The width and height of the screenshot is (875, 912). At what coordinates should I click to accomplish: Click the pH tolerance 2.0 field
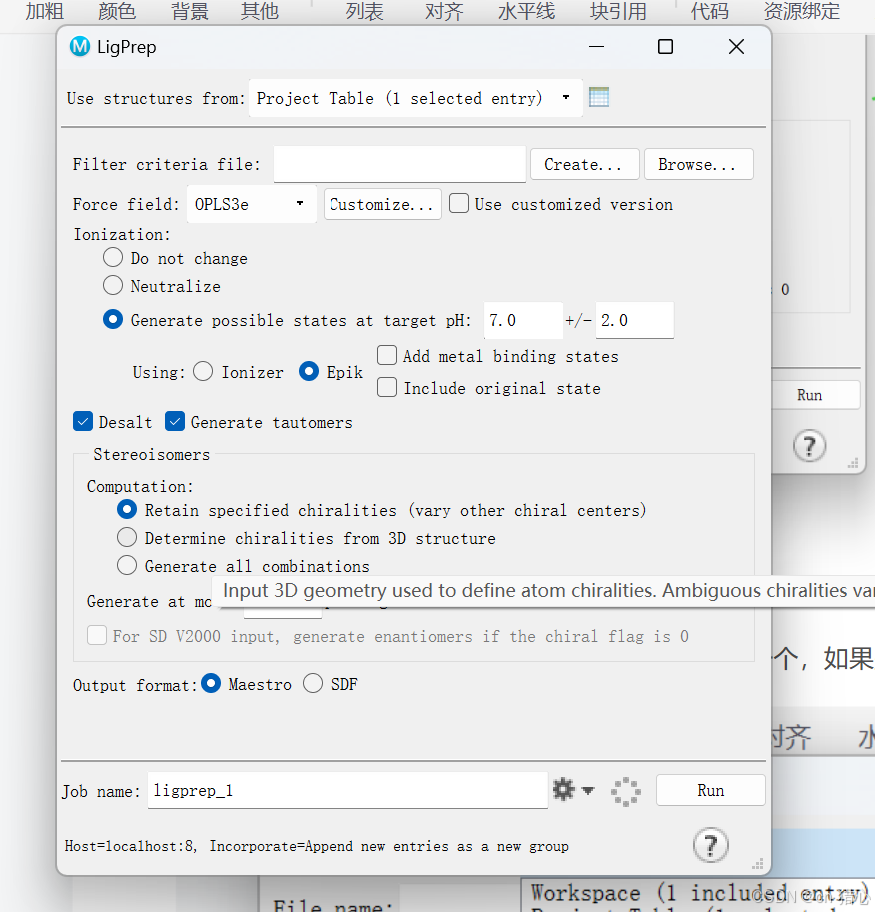click(635, 320)
